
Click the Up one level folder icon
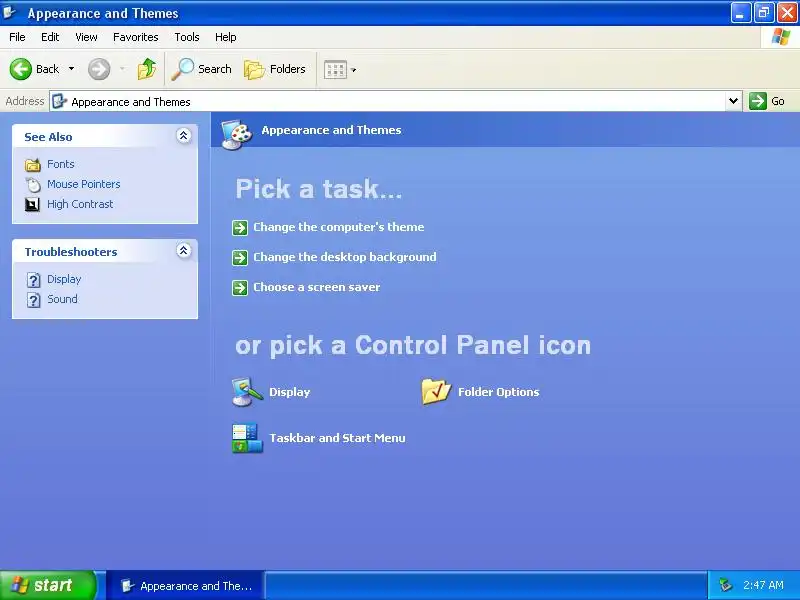tap(147, 69)
